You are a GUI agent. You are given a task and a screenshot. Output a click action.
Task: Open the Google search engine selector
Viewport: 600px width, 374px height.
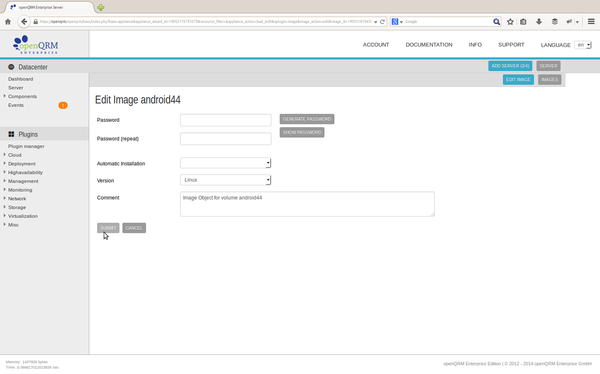point(397,22)
